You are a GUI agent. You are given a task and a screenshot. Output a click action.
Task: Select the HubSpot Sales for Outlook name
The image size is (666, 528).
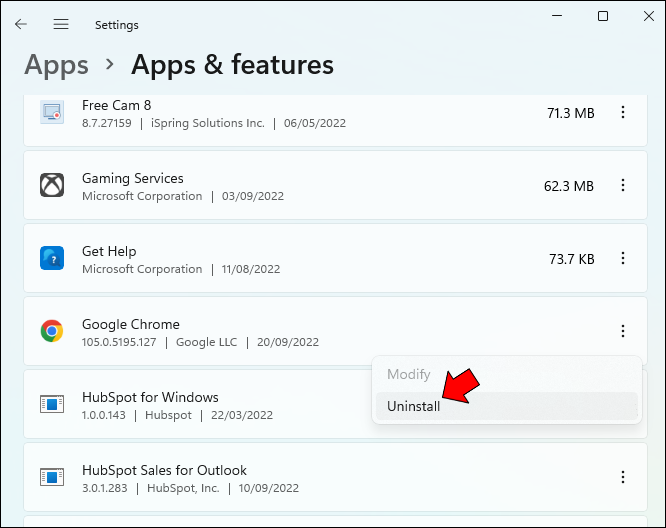(164, 470)
